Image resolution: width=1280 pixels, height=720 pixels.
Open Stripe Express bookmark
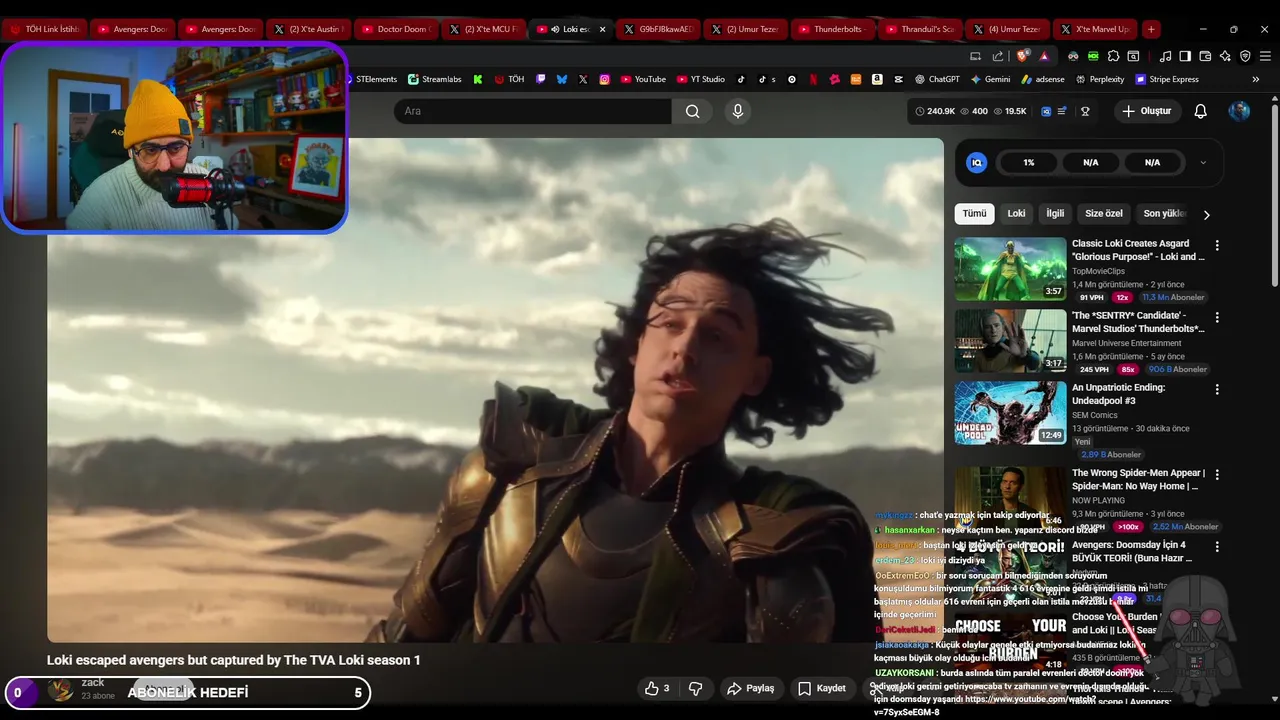[x=1166, y=79]
